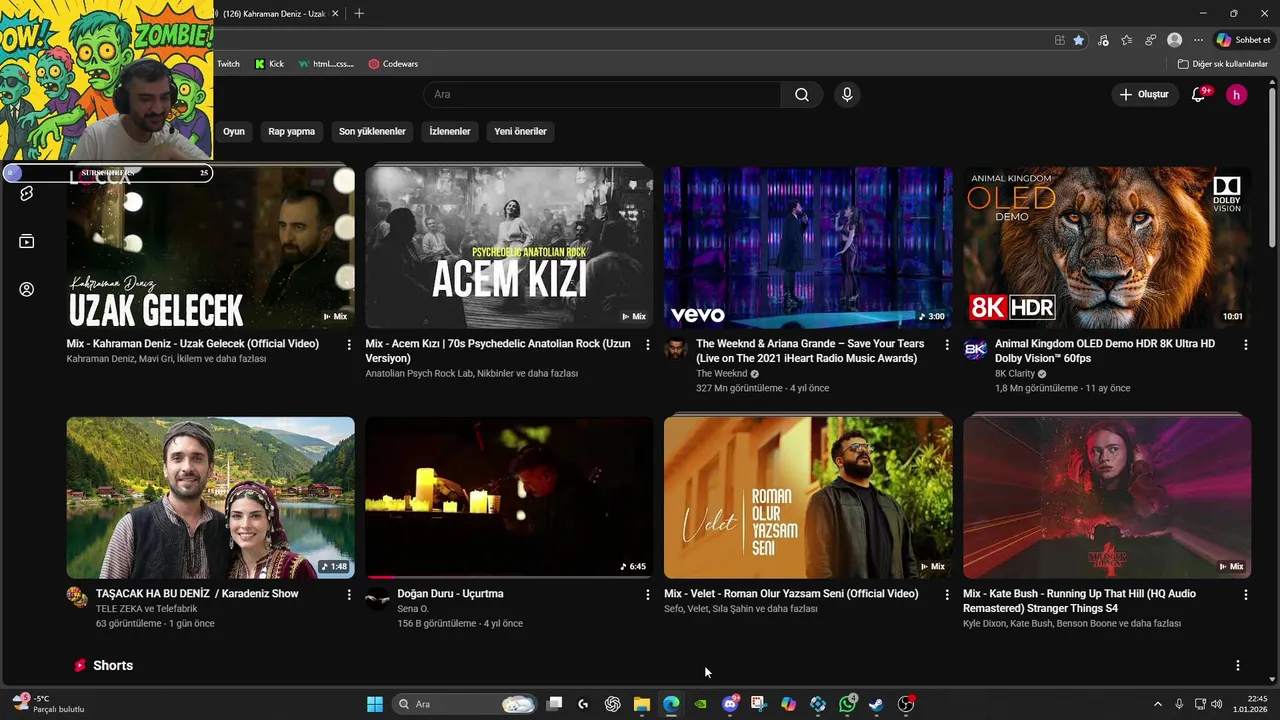Screen dimensions: 1280x720
Task: Play the Velet Roman Olur Yazsam Seni thumbnail
Action: pyautogui.click(x=808, y=497)
